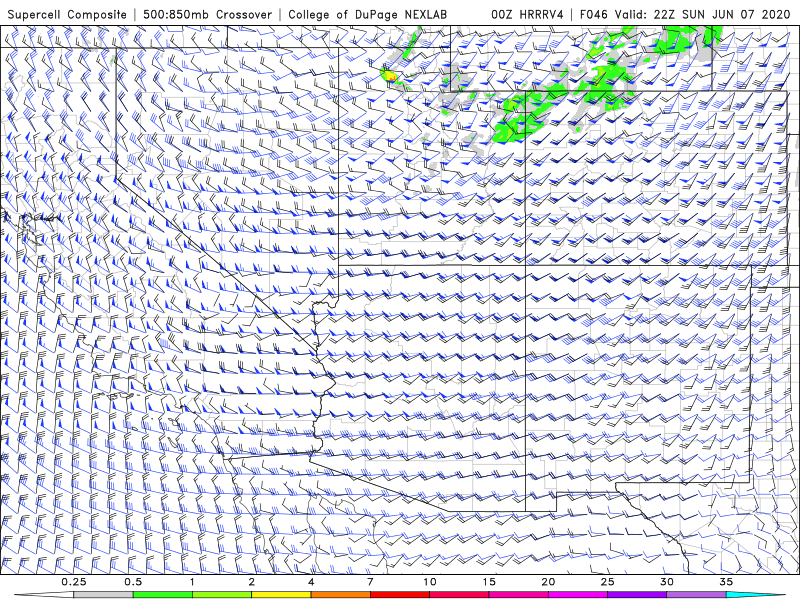Select the gray 0.25–0.5 color bar segment
This screenshot has width=800, height=600.
tap(103, 595)
